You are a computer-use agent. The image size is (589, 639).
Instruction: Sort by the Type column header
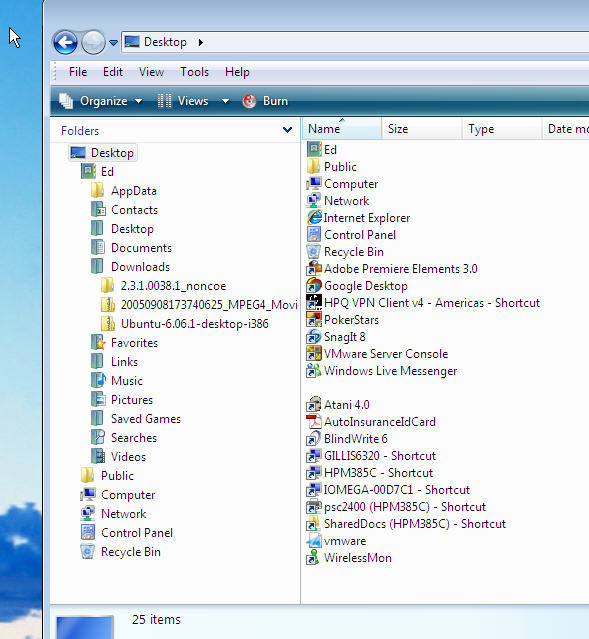502,129
